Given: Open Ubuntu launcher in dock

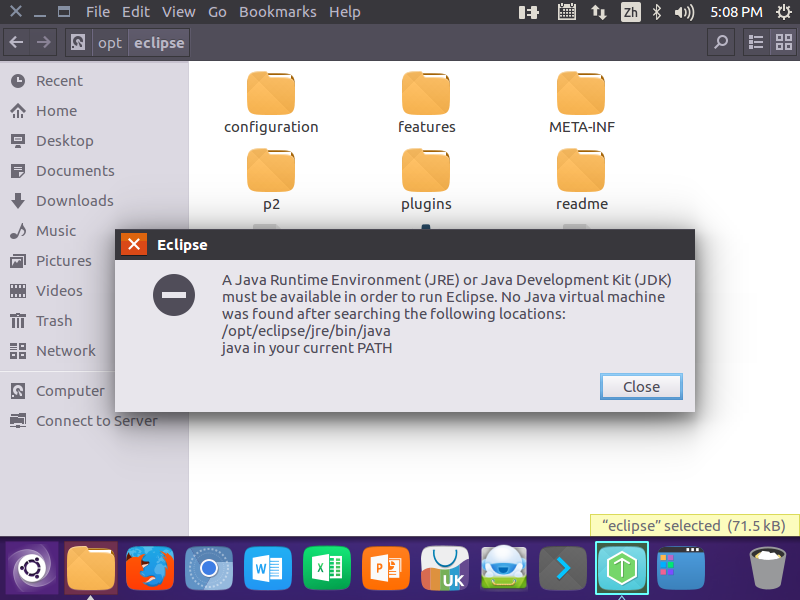Looking at the screenshot, I should pos(32,568).
